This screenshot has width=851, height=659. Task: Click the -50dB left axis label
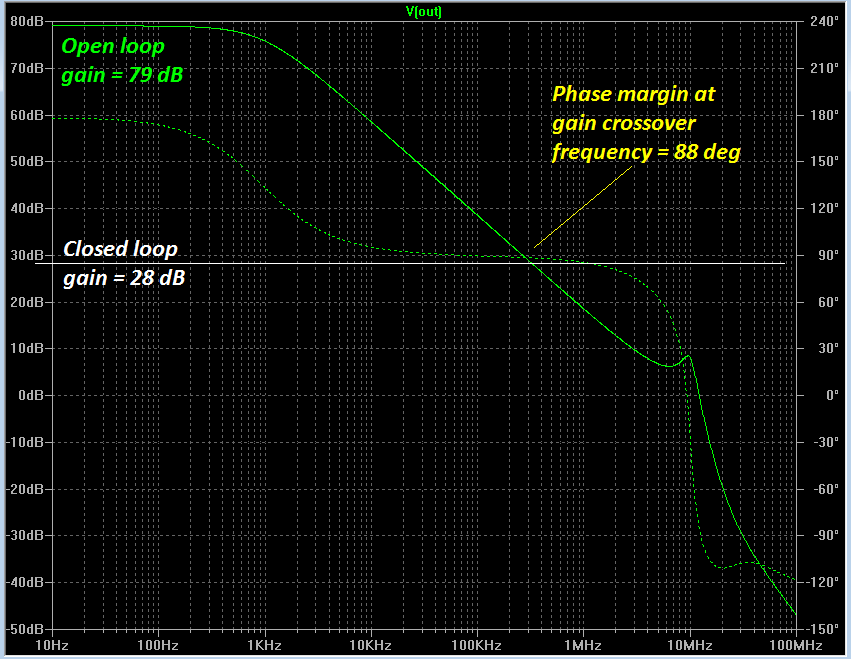click(25, 629)
